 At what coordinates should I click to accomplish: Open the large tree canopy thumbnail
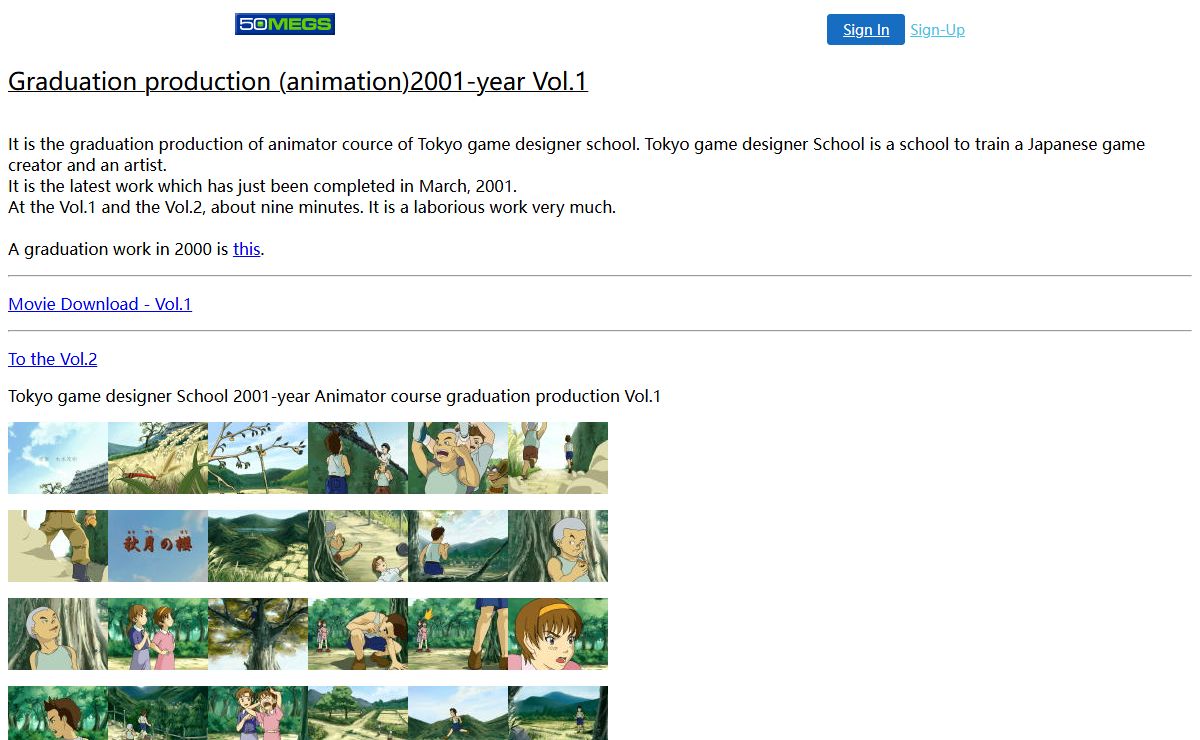(258, 634)
